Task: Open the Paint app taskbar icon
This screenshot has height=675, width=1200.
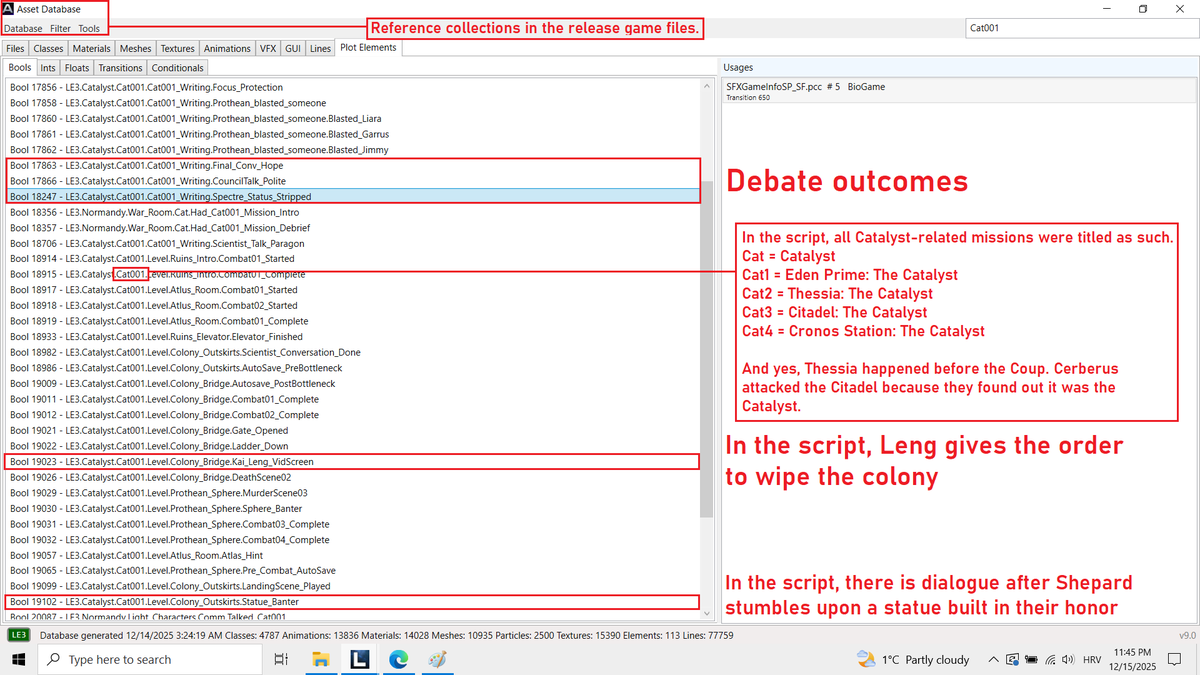Action: pyautogui.click(x=437, y=659)
